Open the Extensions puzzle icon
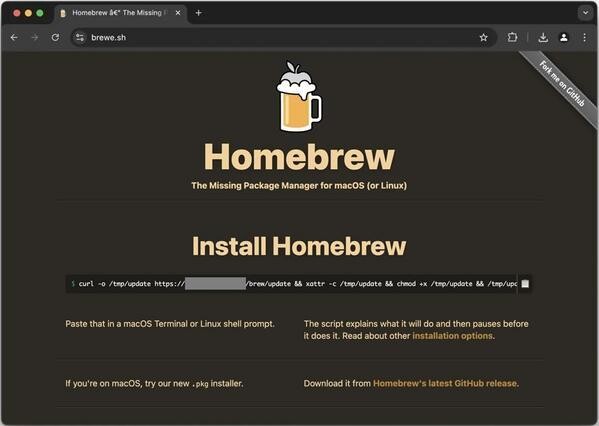 click(x=512, y=37)
